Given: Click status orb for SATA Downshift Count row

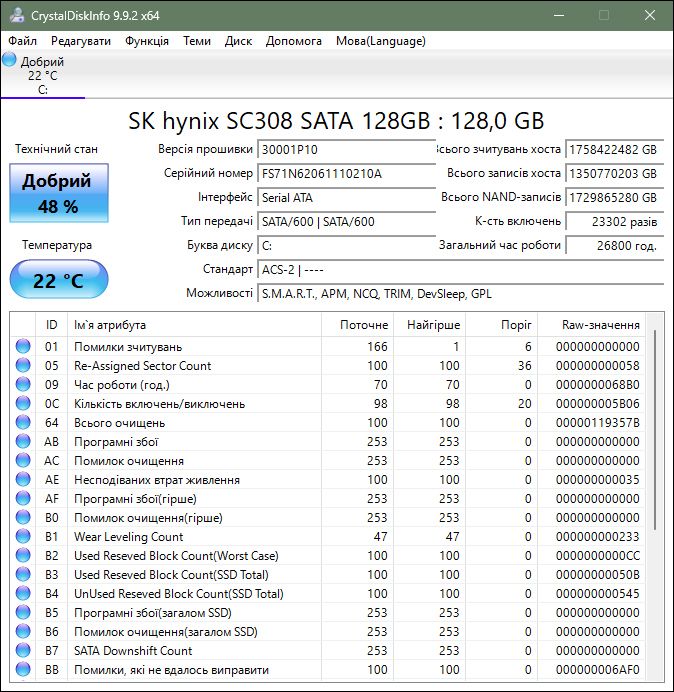Looking at the screenshot, I should (x=23, y=650).
